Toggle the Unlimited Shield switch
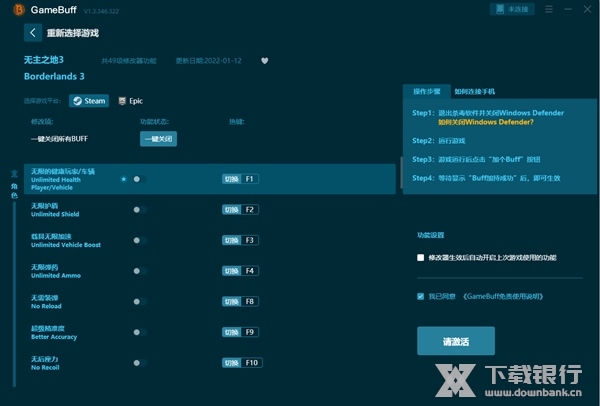The height and width of the screenshot is (406, 600). 140,210
